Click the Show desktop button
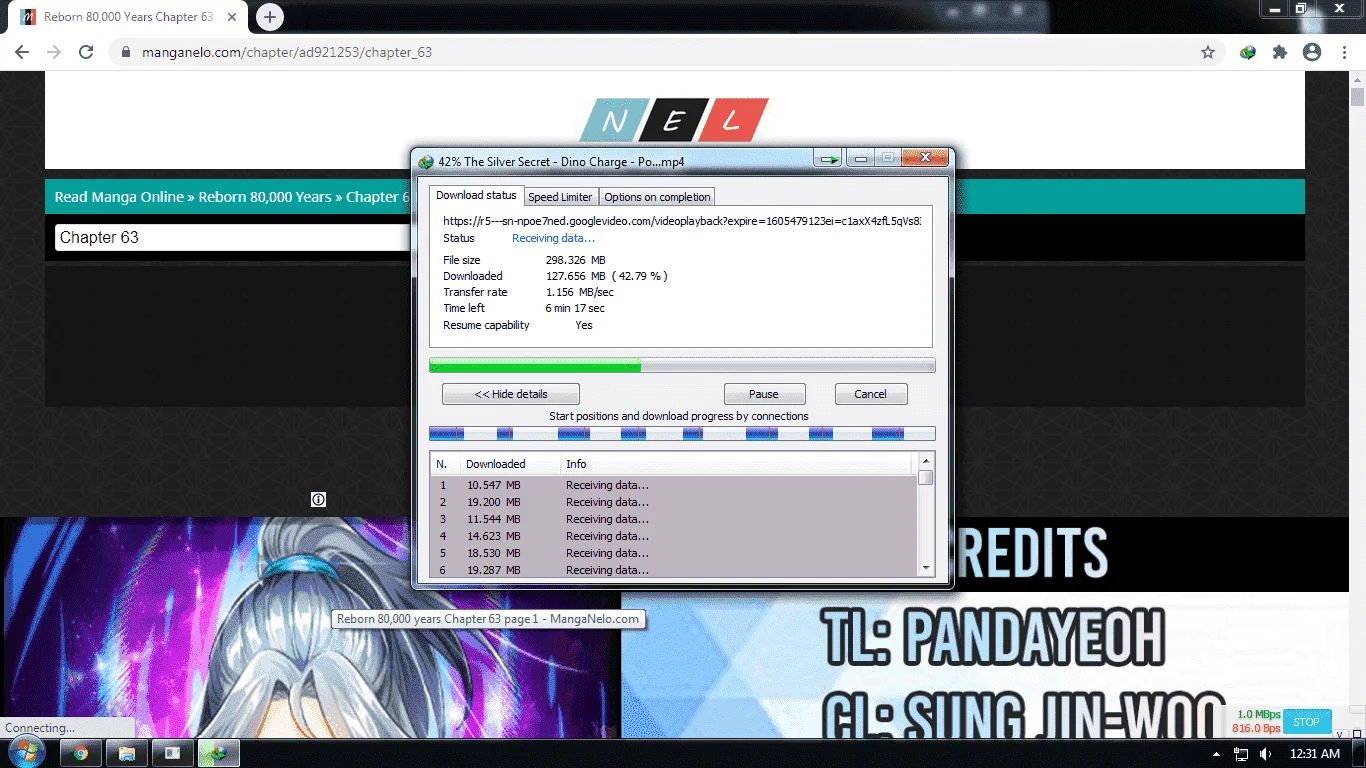This screenshot has height=768, width=1366. tap(1359, 754)
